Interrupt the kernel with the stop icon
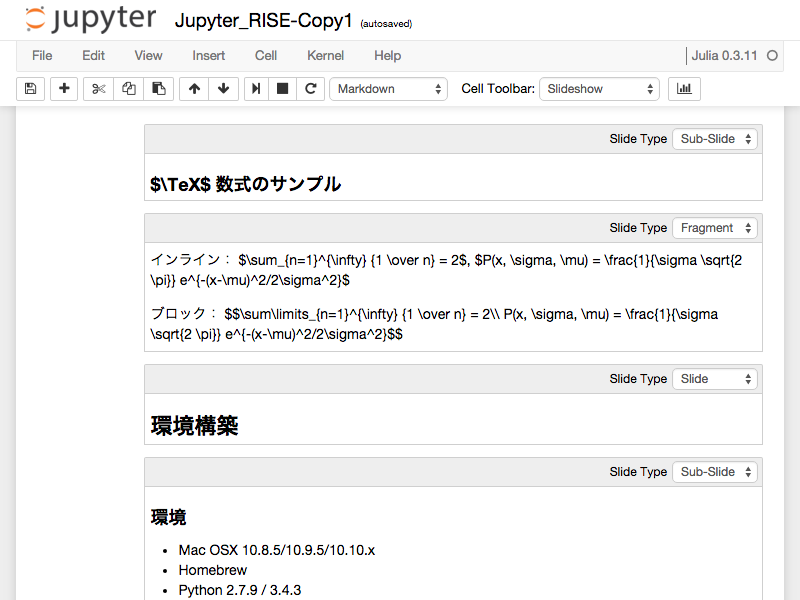The width and height of the screenshot is (800, 600). click(282, 89)
